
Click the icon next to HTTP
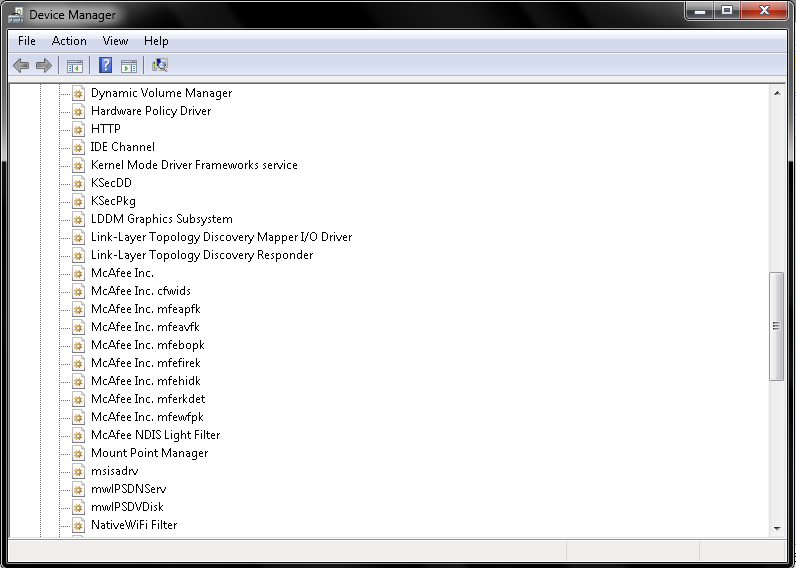click(x=78, y=129)
